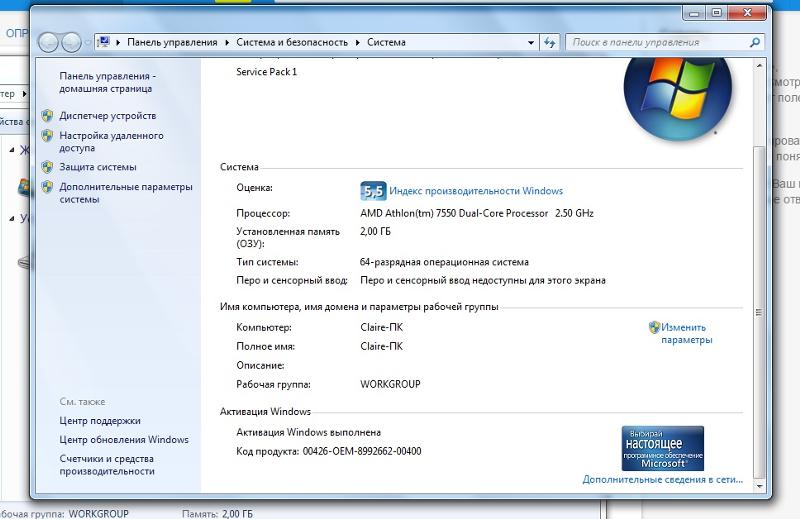Select Панель управления breadcrumb
800x519 pixels.
click(172, 42)
